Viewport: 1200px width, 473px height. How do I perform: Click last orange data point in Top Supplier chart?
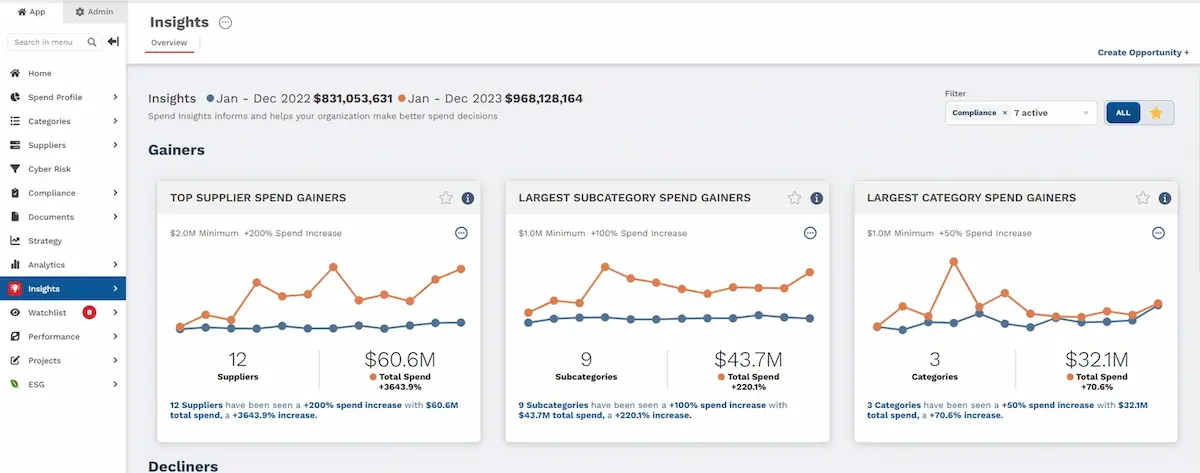[x=461, y=269]
